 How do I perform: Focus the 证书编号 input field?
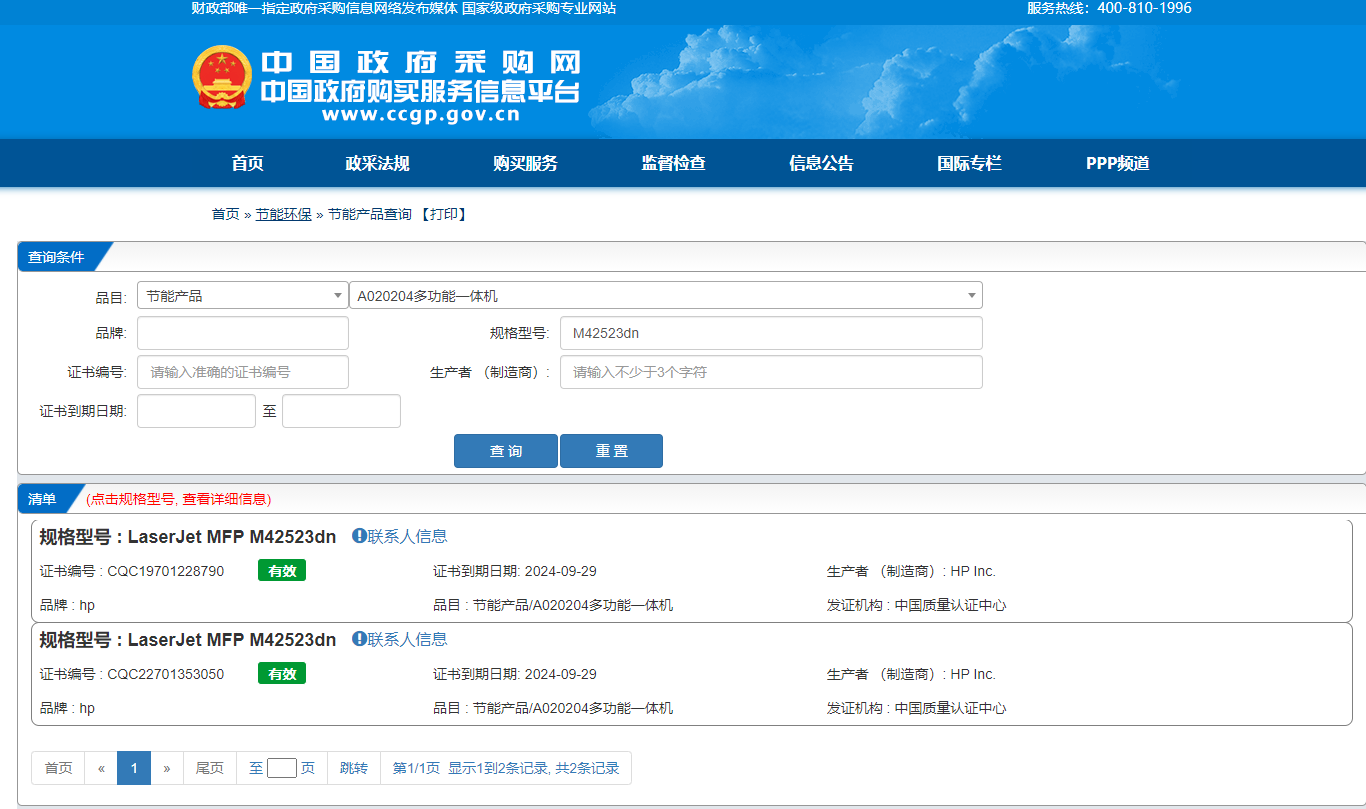click(x=243, y=372)
